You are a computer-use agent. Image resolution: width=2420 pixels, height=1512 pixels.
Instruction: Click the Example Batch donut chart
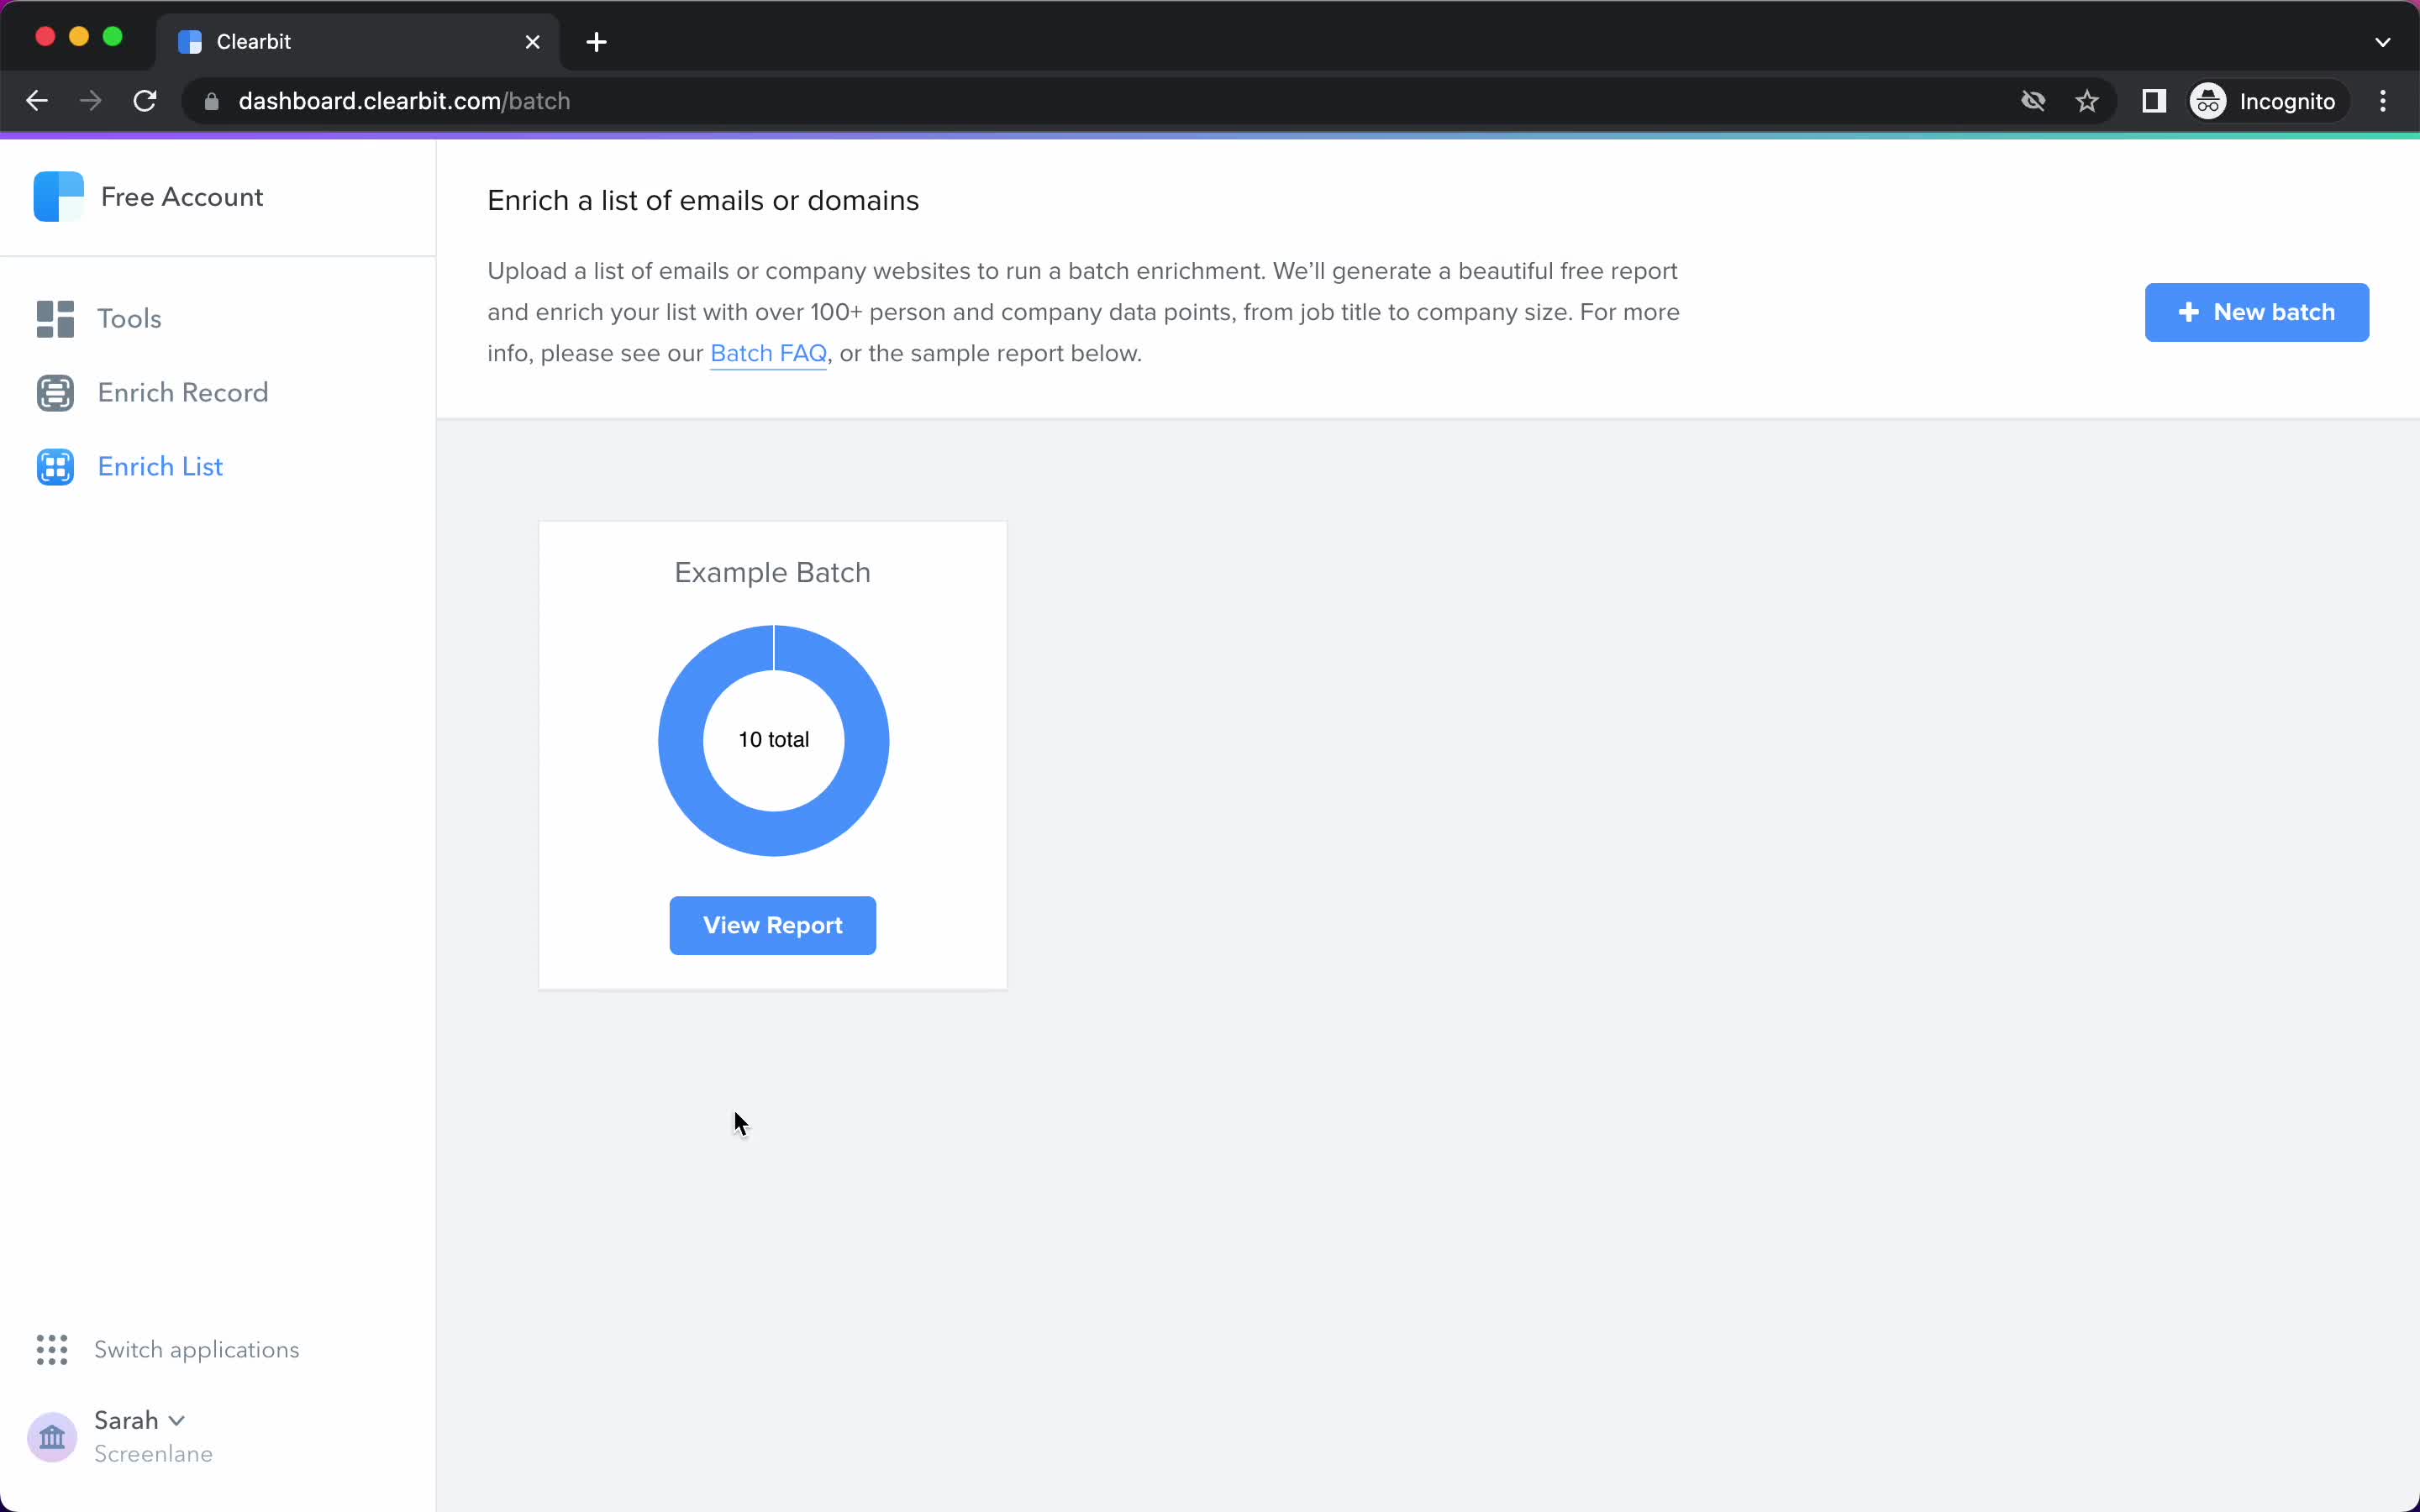coord(772,738)
